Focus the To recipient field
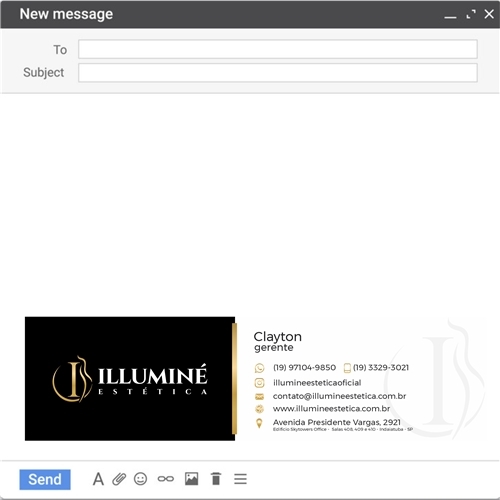This screenshot has width=500, height=500. pyautogui.click(x=278, y=49)
